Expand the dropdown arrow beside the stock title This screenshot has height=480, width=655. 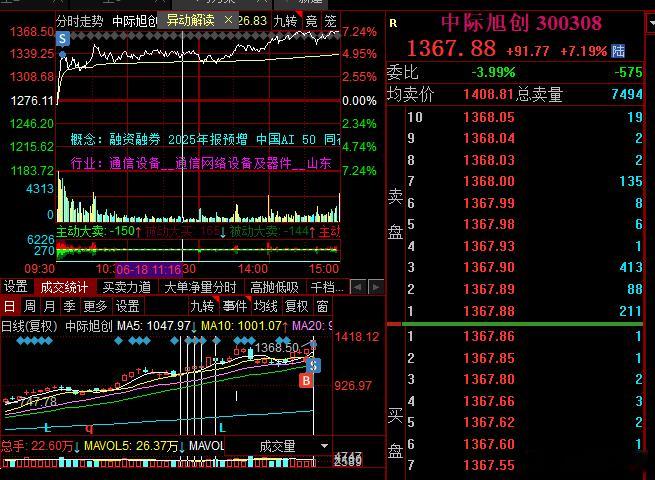[651, 23]
